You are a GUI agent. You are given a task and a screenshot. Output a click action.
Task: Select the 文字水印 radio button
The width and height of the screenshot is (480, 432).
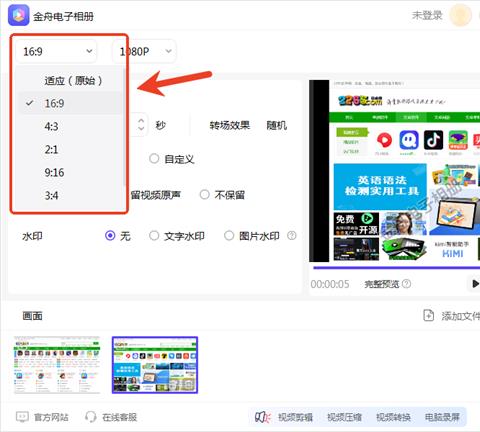coord(154,236)
